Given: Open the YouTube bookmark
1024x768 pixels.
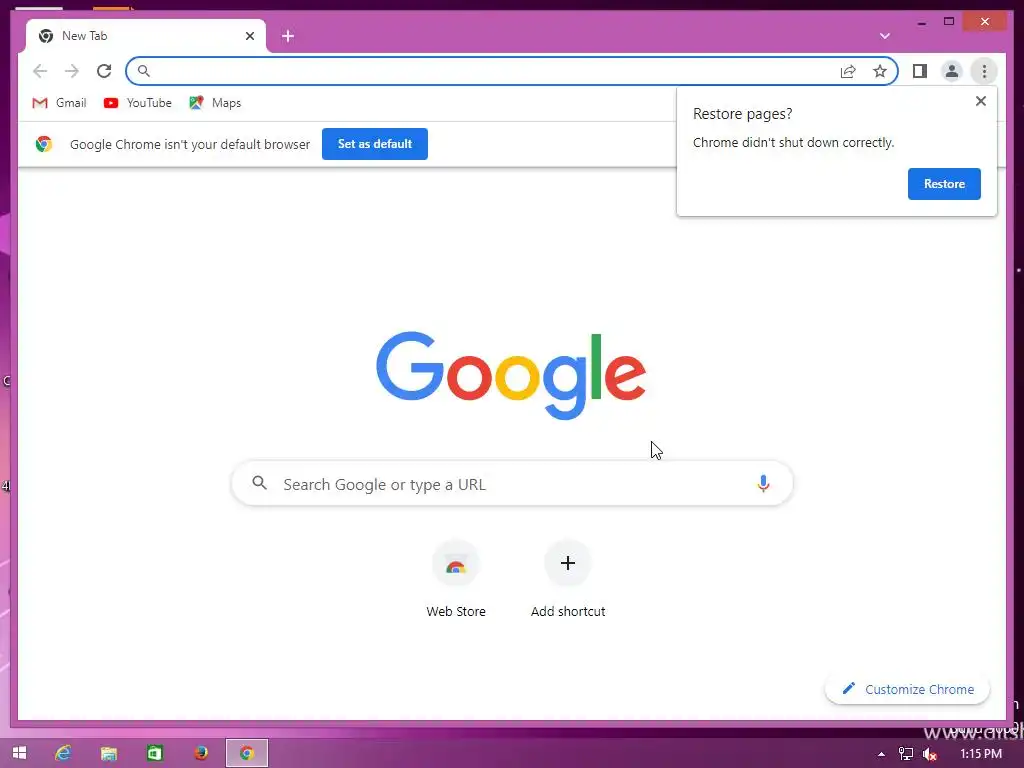Looking at the screenshot, I should pyautogui.click(x=138, y=103).
